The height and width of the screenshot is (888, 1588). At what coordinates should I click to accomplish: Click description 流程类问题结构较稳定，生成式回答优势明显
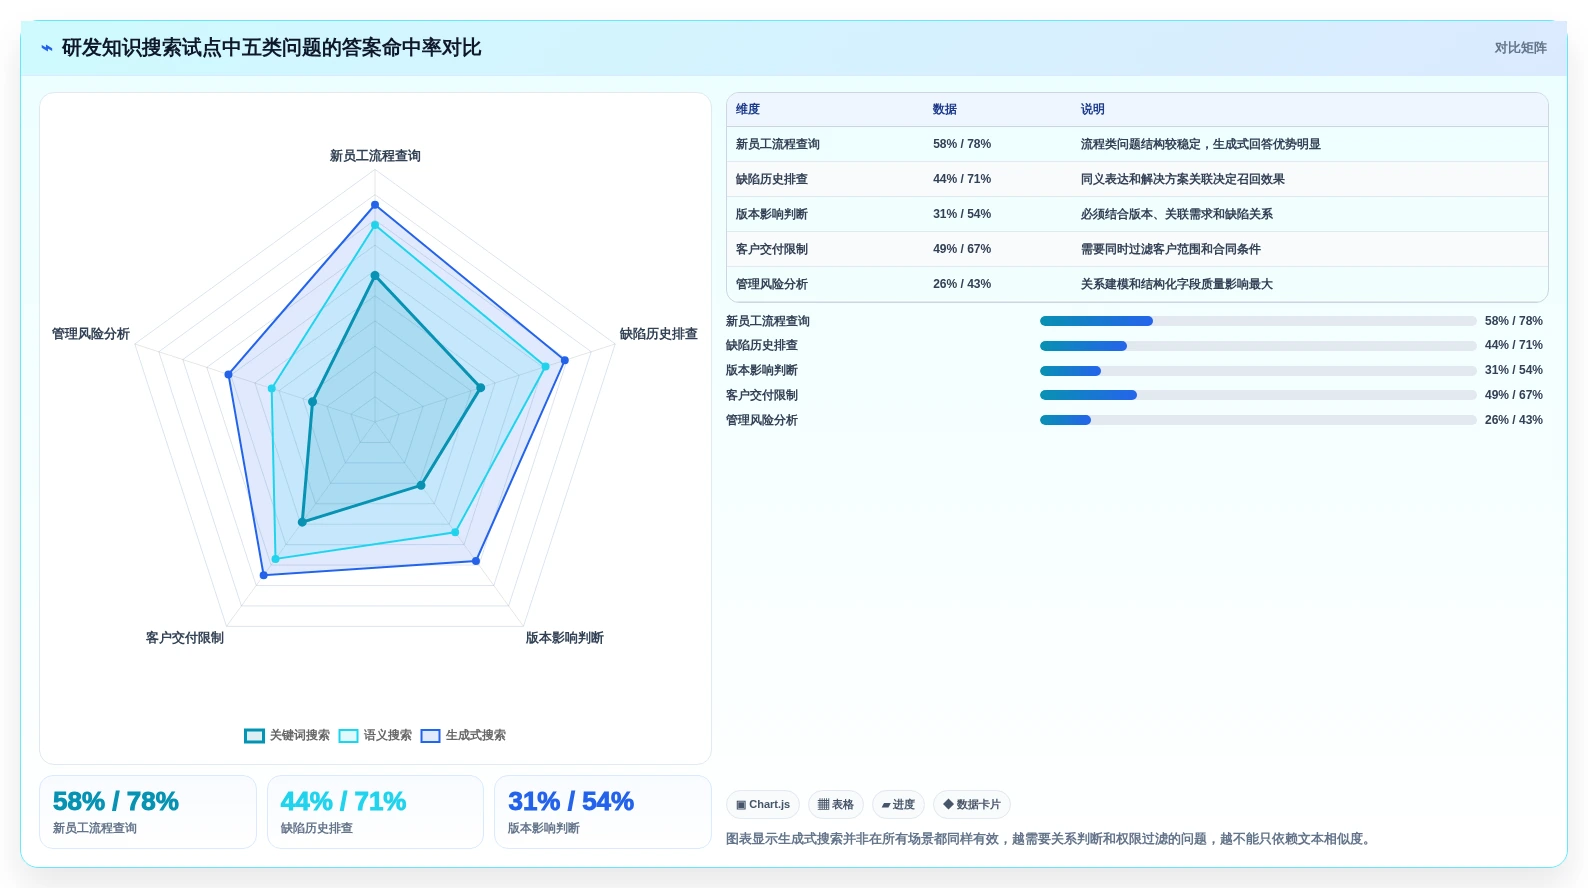[x=1201, y=144]
